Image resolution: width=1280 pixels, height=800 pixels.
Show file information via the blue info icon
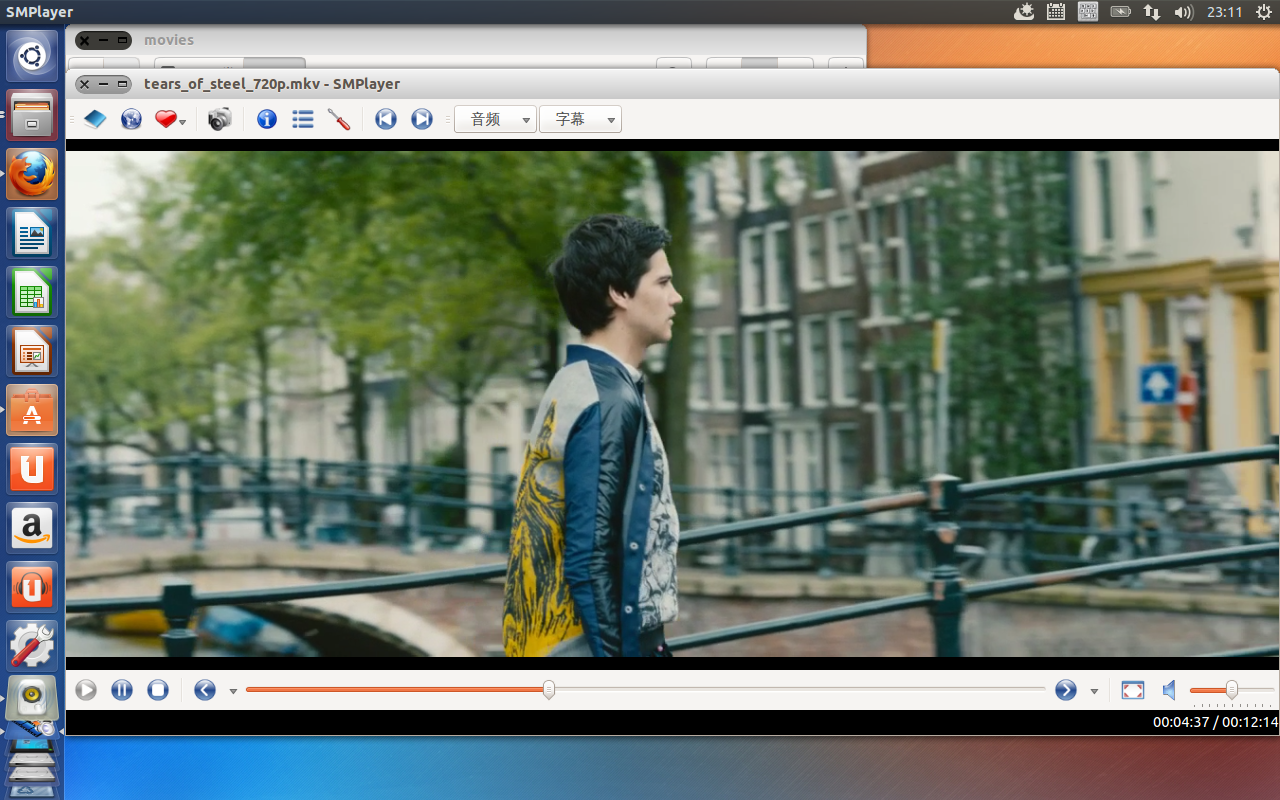(267, 120)
